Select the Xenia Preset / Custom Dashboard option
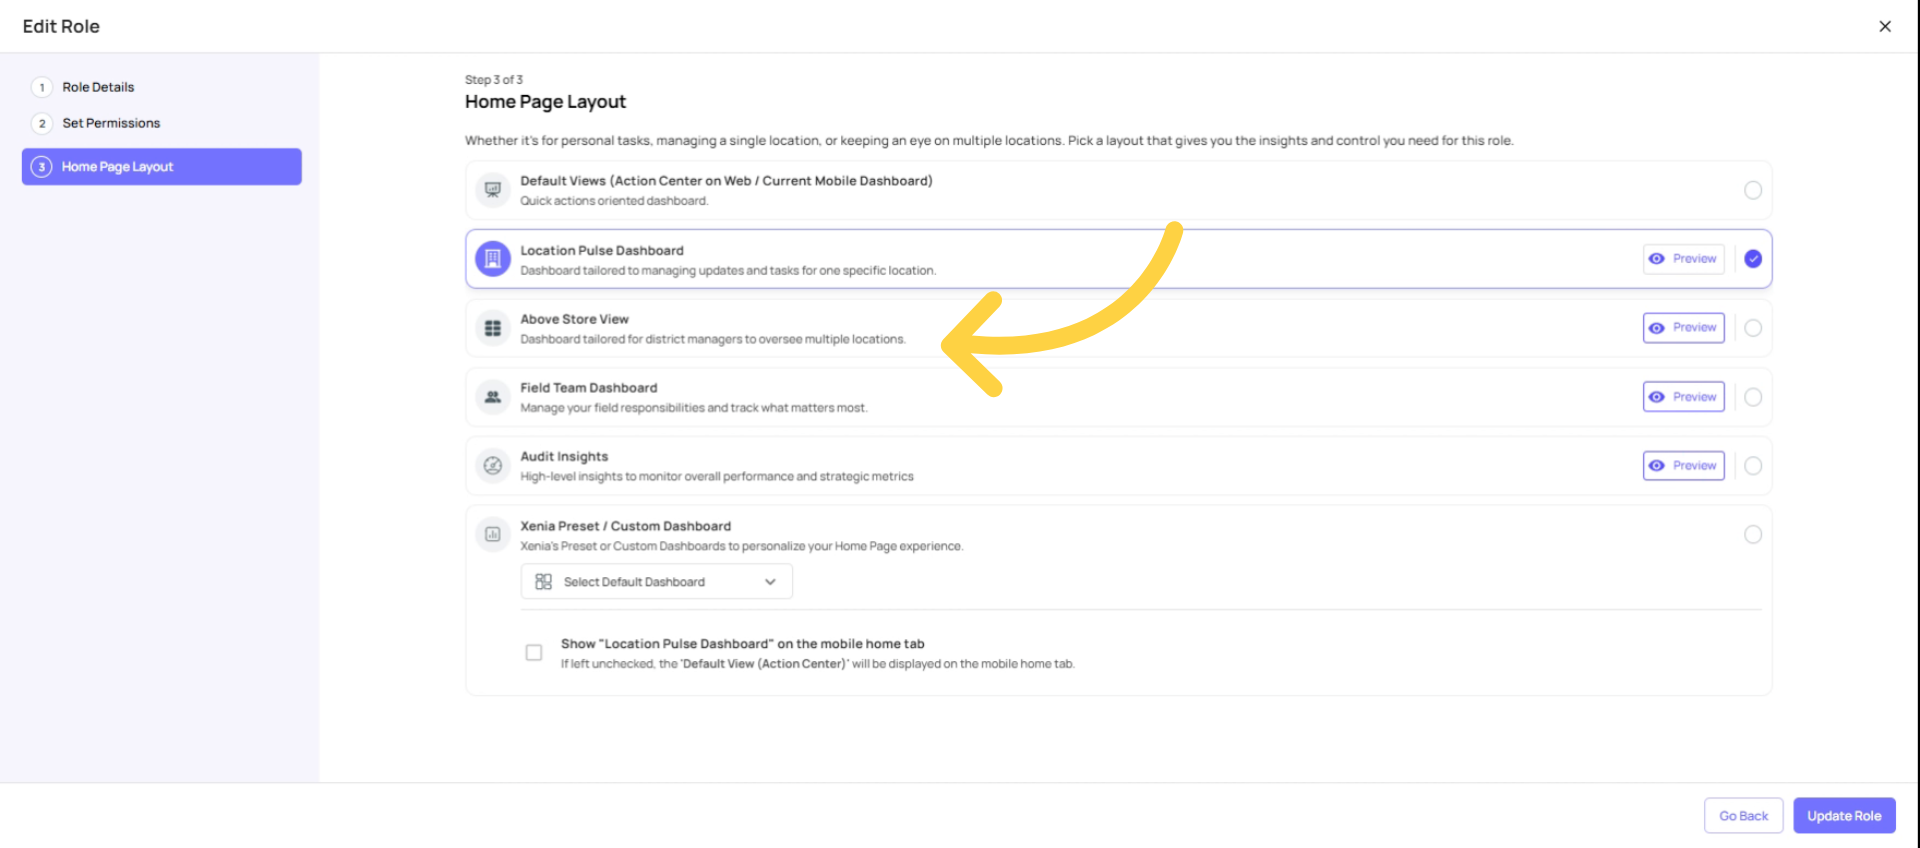This screenshot has height=848, width=1920. pos(1753,535)
